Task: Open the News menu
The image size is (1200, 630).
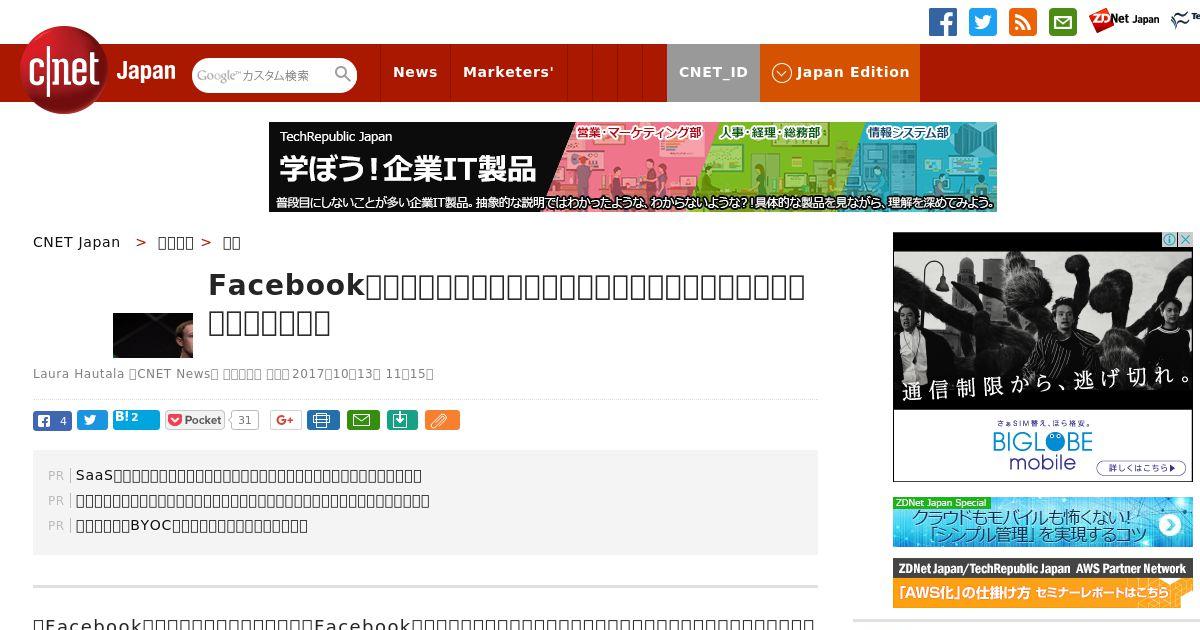Action: [415, 72]
